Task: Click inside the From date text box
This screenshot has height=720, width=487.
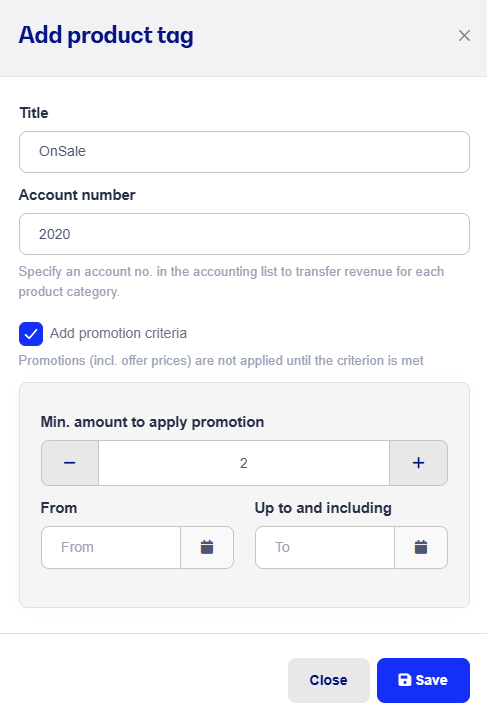Action: point(111,547)
